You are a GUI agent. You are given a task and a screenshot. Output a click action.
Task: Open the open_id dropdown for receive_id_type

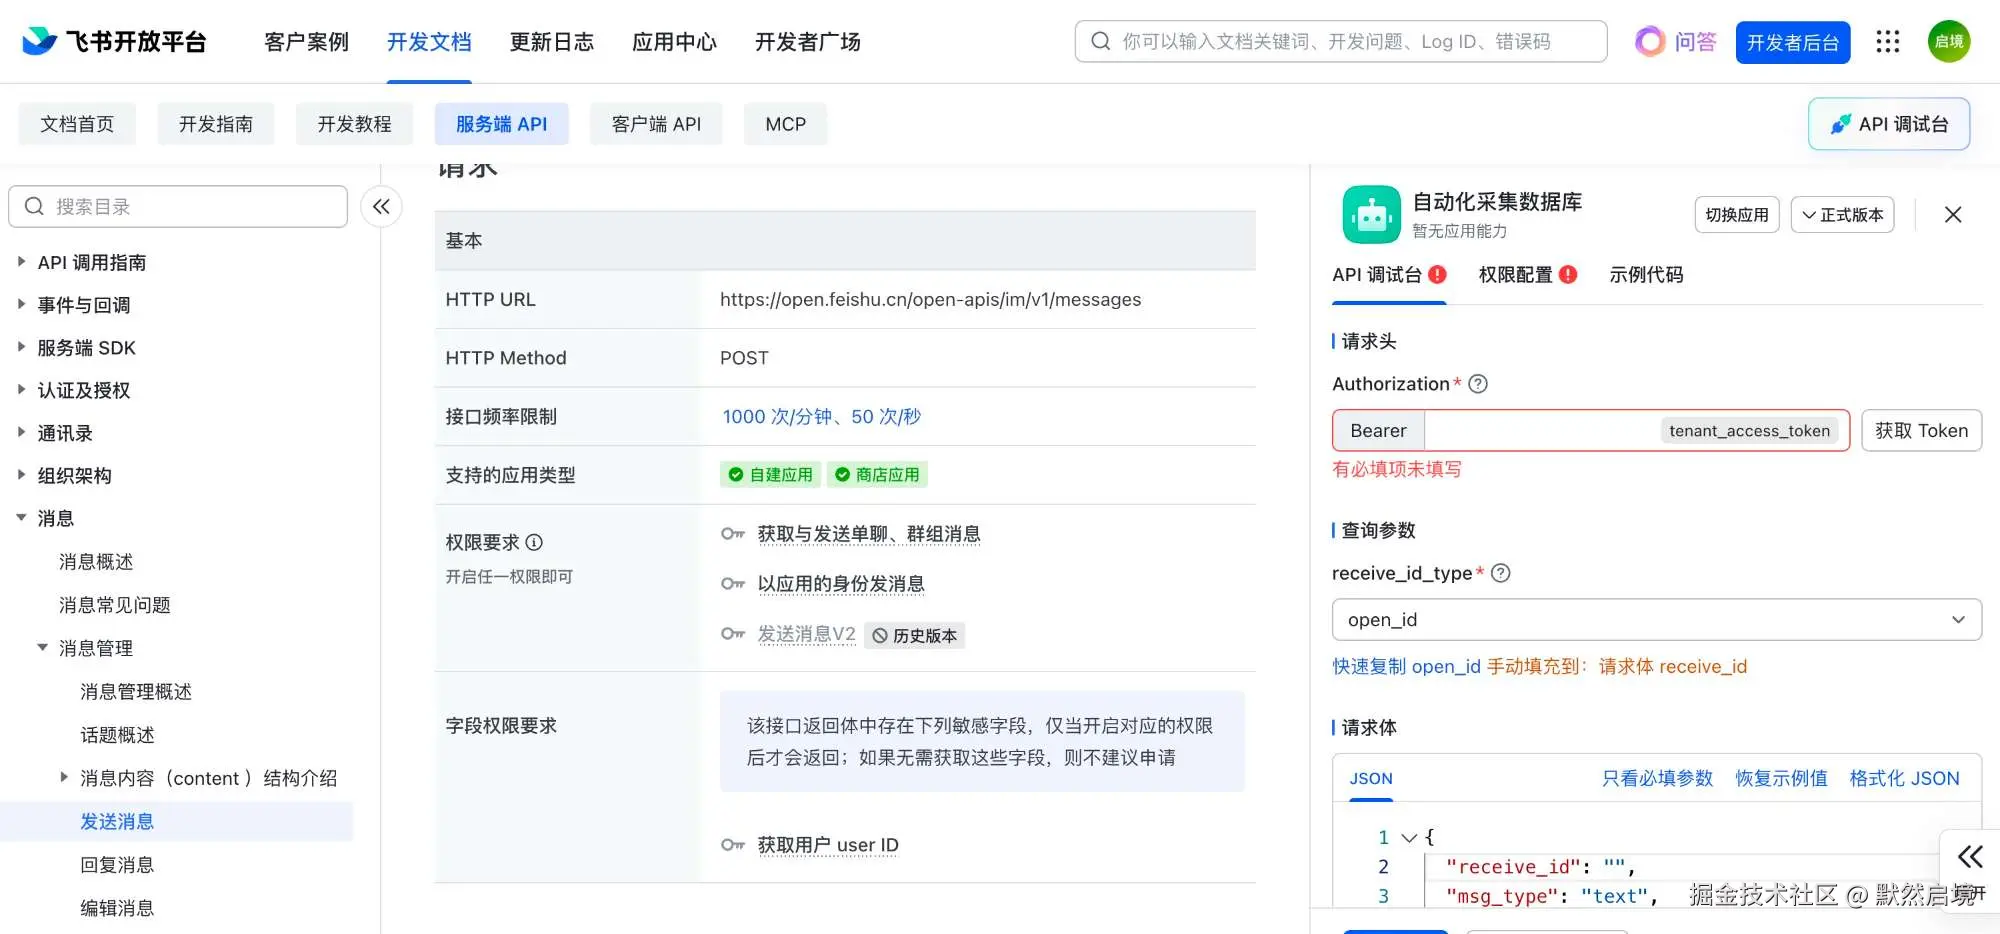[1656, 619]
